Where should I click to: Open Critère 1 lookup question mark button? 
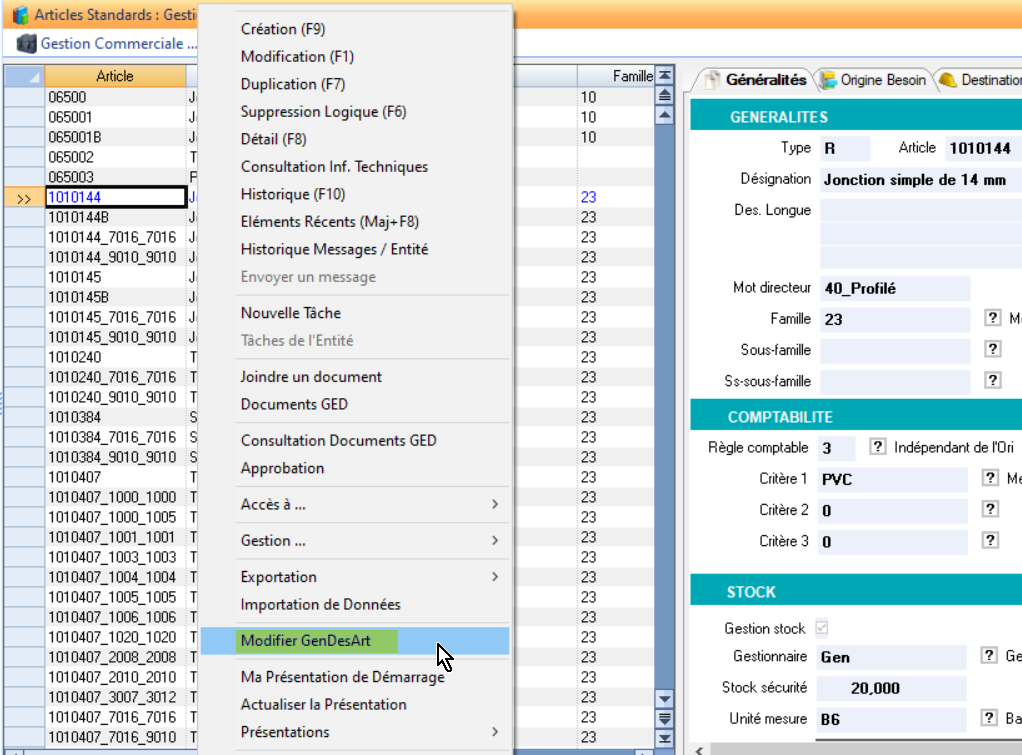[992, 478]
